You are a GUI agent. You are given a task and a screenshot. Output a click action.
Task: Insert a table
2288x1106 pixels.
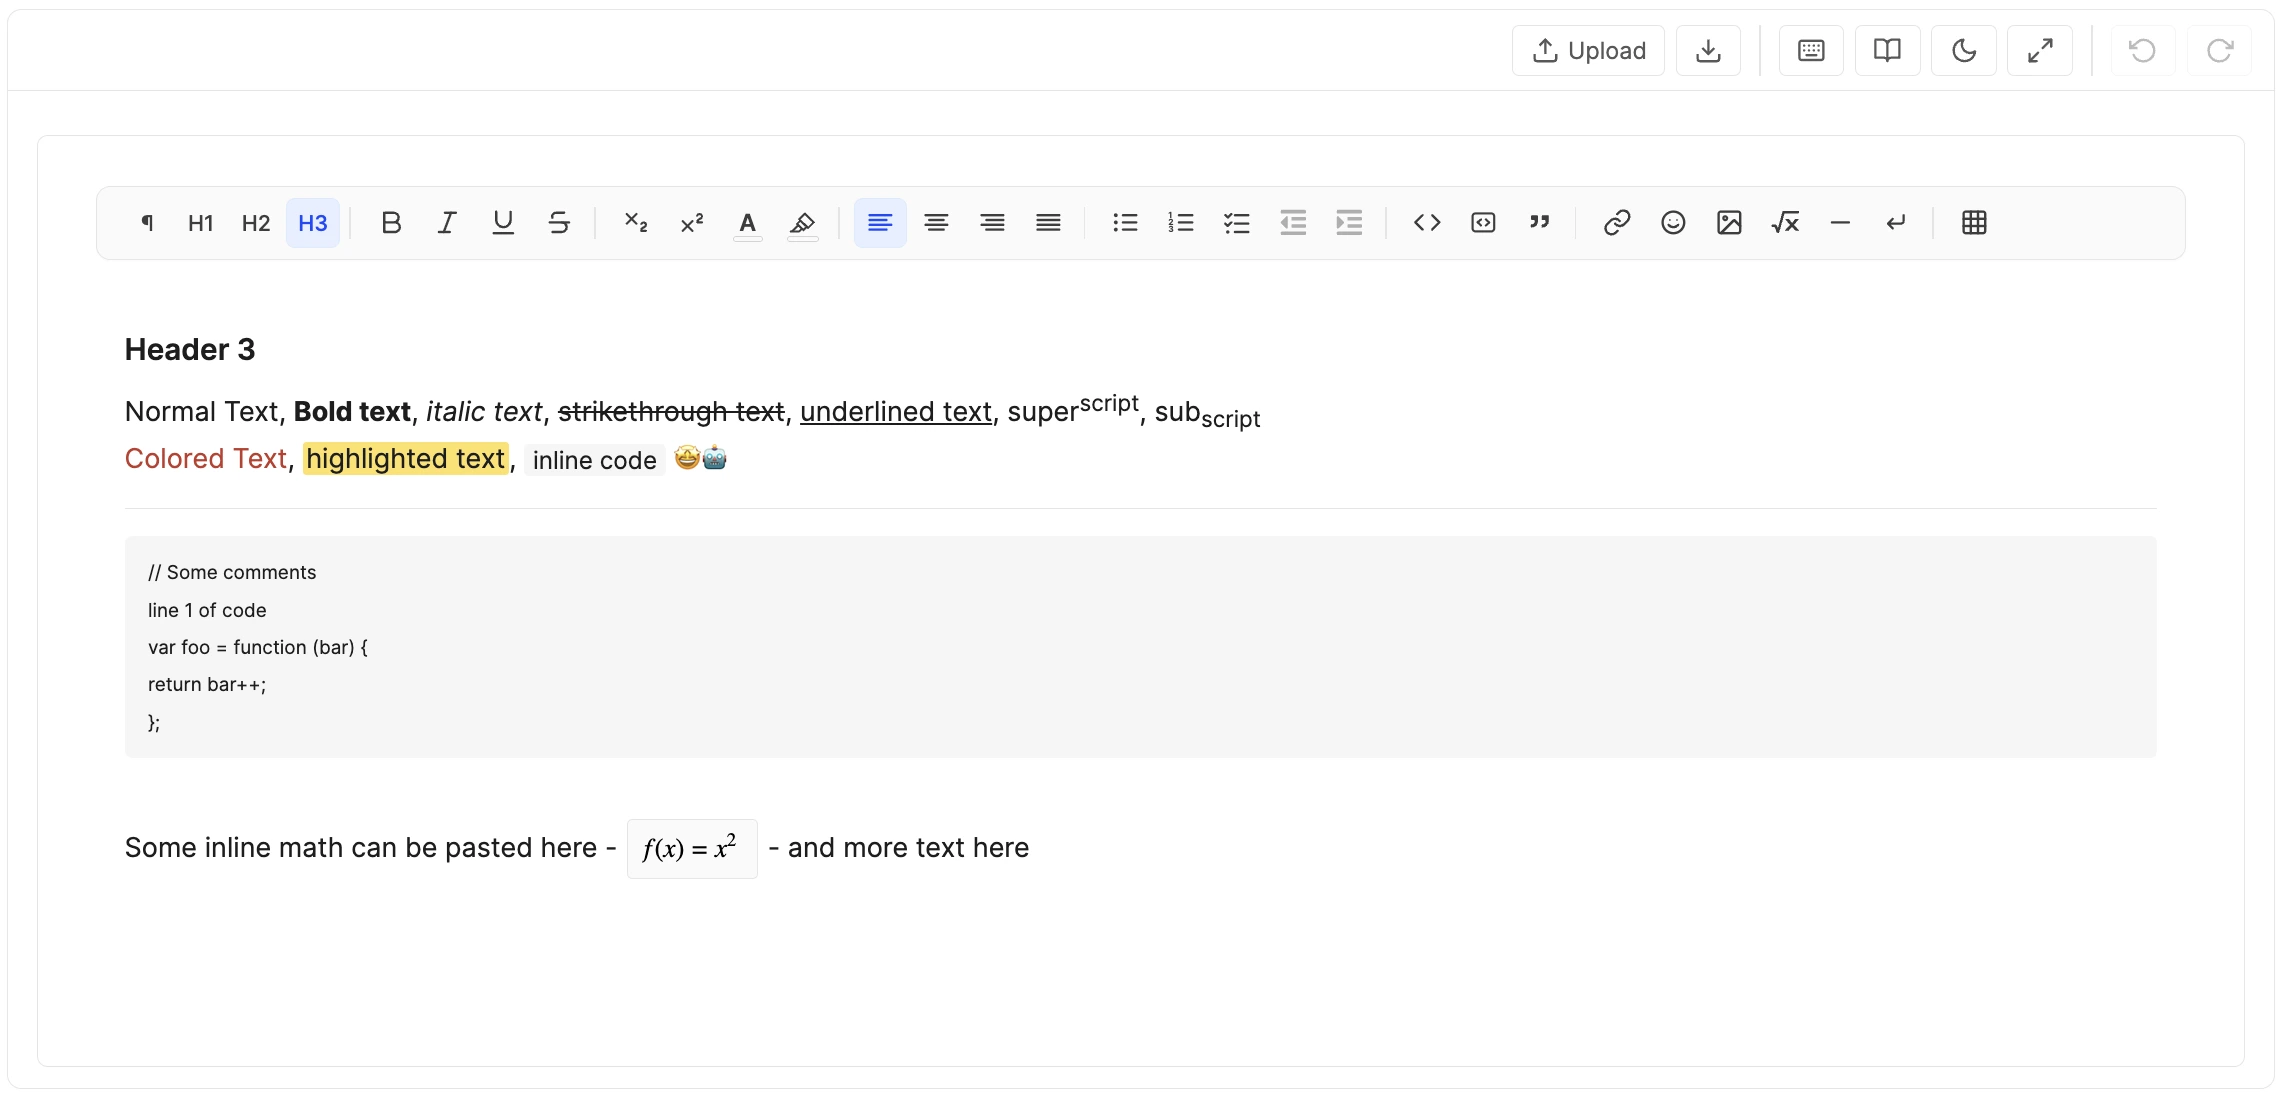[x=1974, y=222]
